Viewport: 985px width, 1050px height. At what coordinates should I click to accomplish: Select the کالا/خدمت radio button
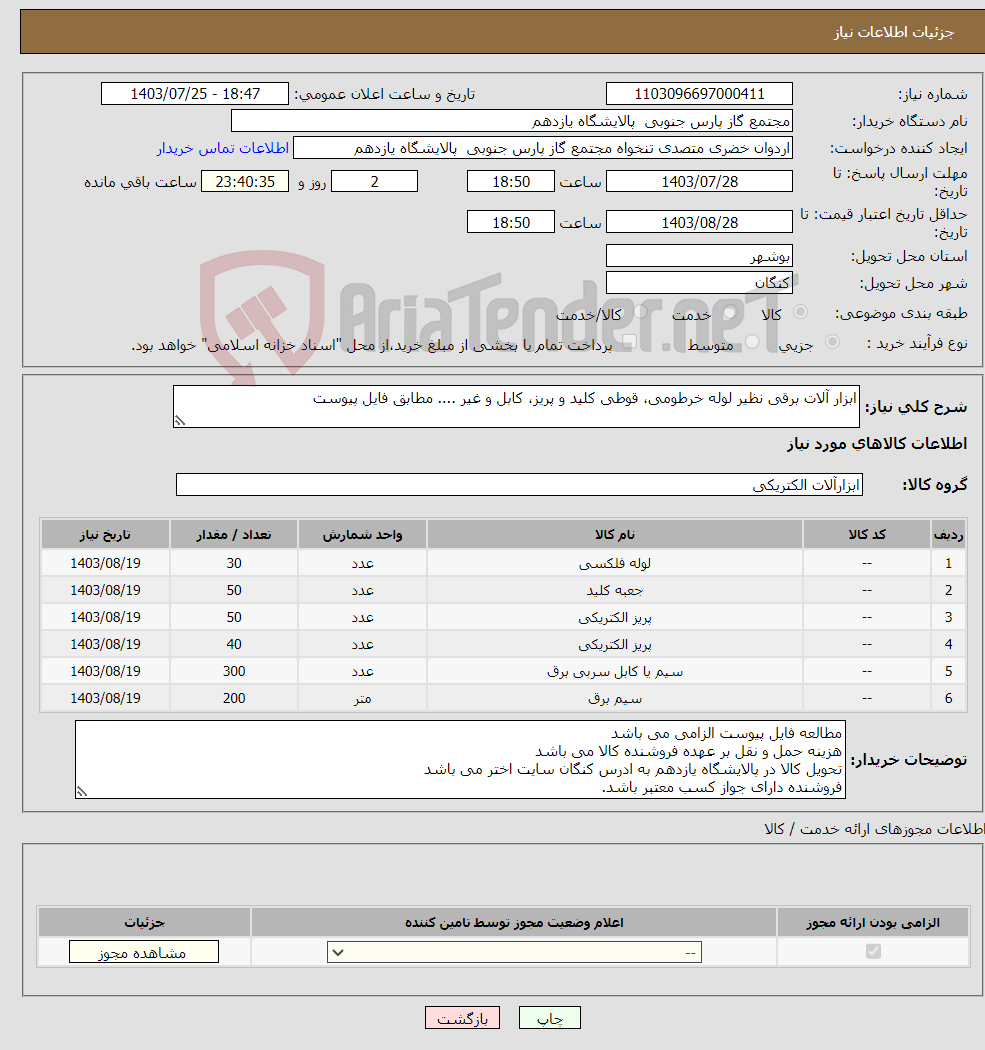(641, 312)
